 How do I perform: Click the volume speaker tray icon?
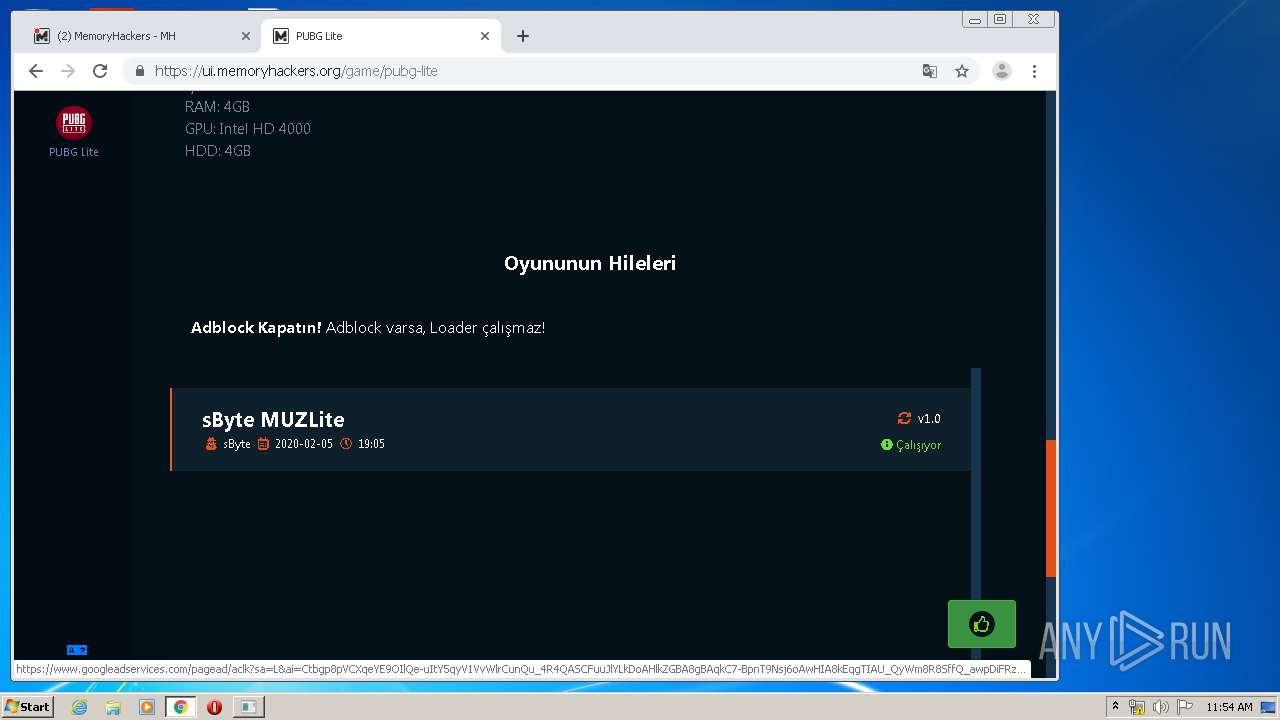(1160, 707)
